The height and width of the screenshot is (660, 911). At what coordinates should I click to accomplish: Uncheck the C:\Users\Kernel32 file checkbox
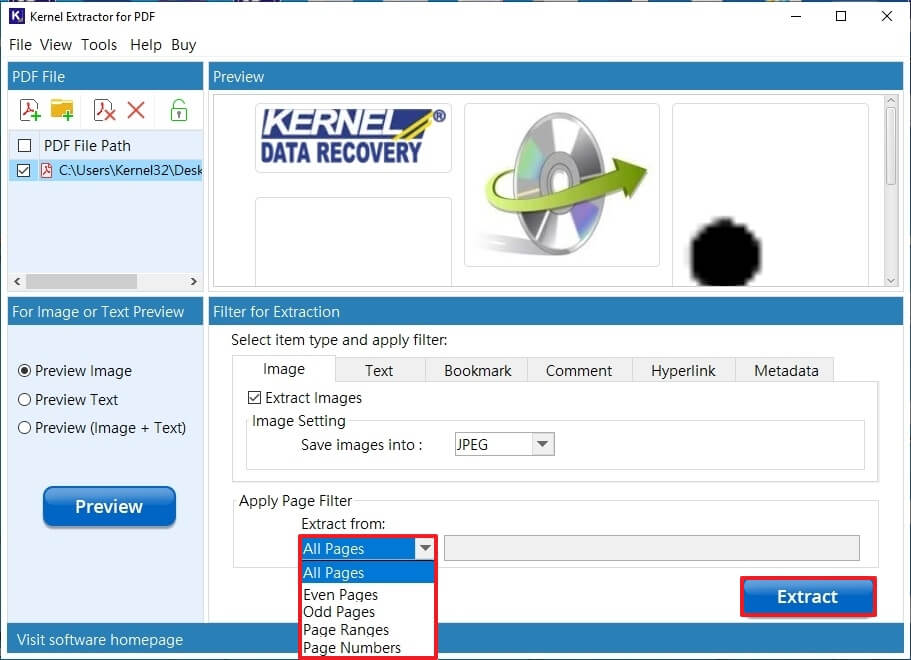pos(23,170)
